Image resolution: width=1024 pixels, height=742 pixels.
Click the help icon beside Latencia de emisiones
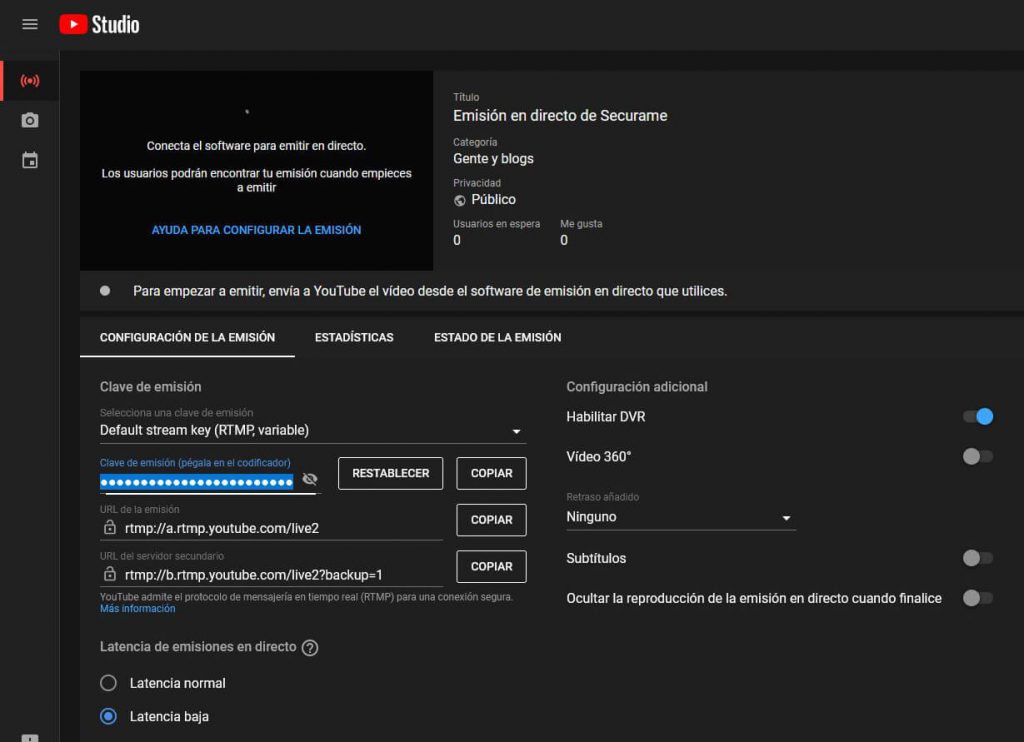310,647
